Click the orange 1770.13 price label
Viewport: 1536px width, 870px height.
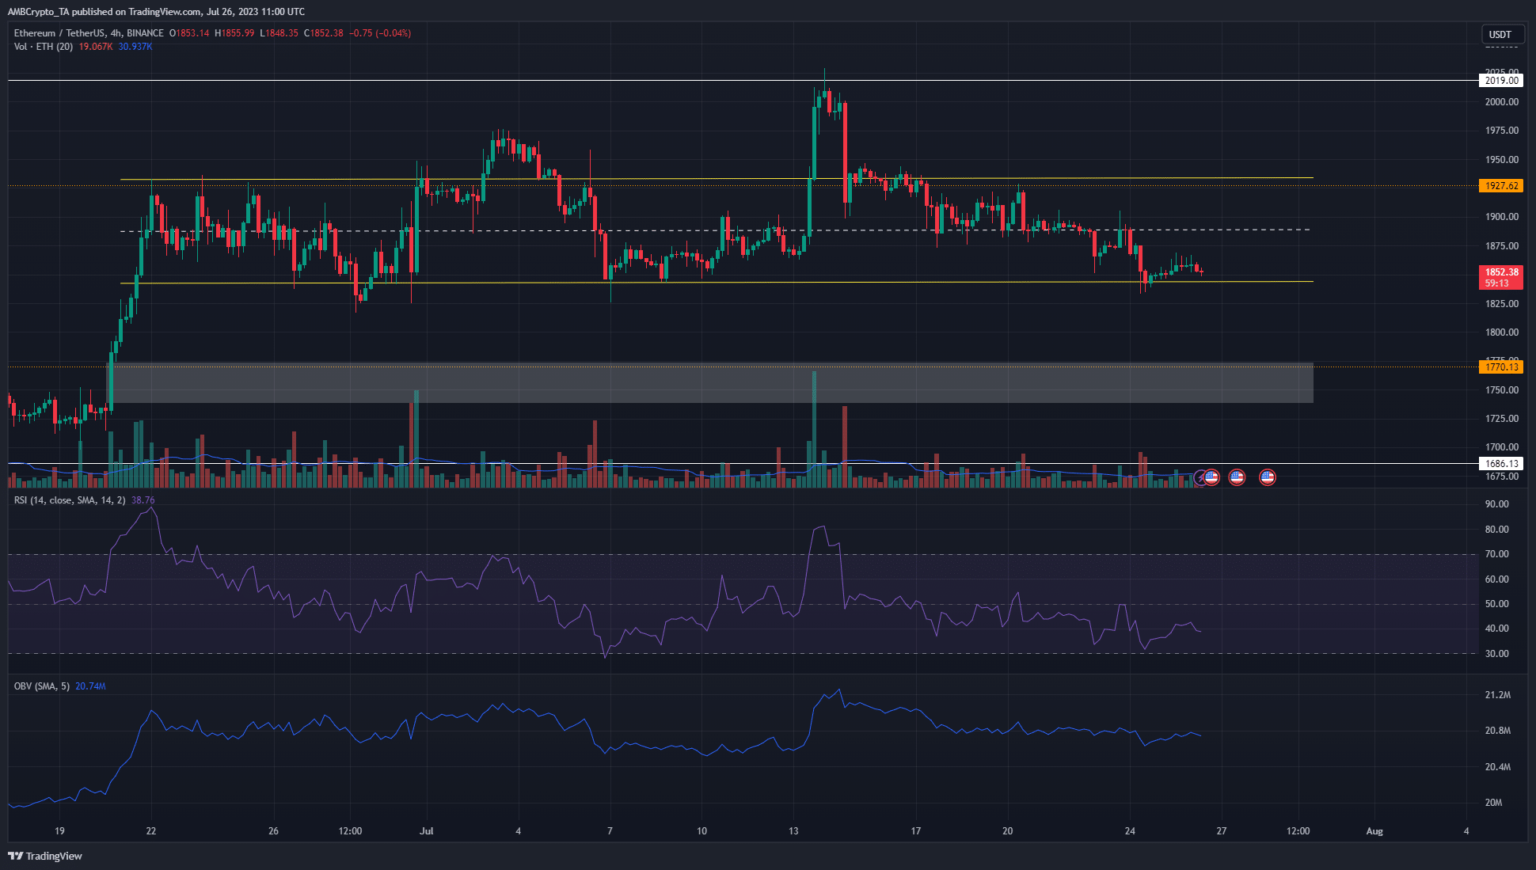pos(1501,368)
